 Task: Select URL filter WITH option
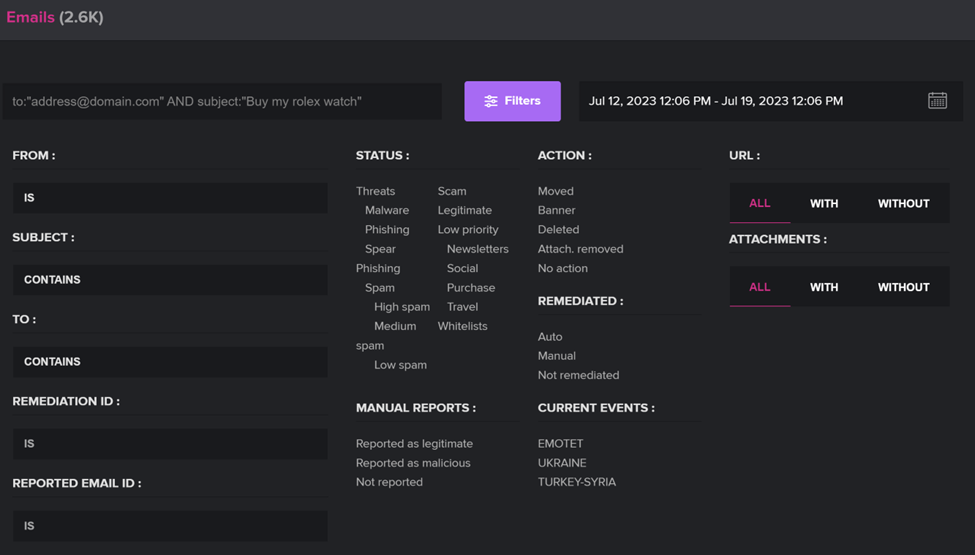824,203
